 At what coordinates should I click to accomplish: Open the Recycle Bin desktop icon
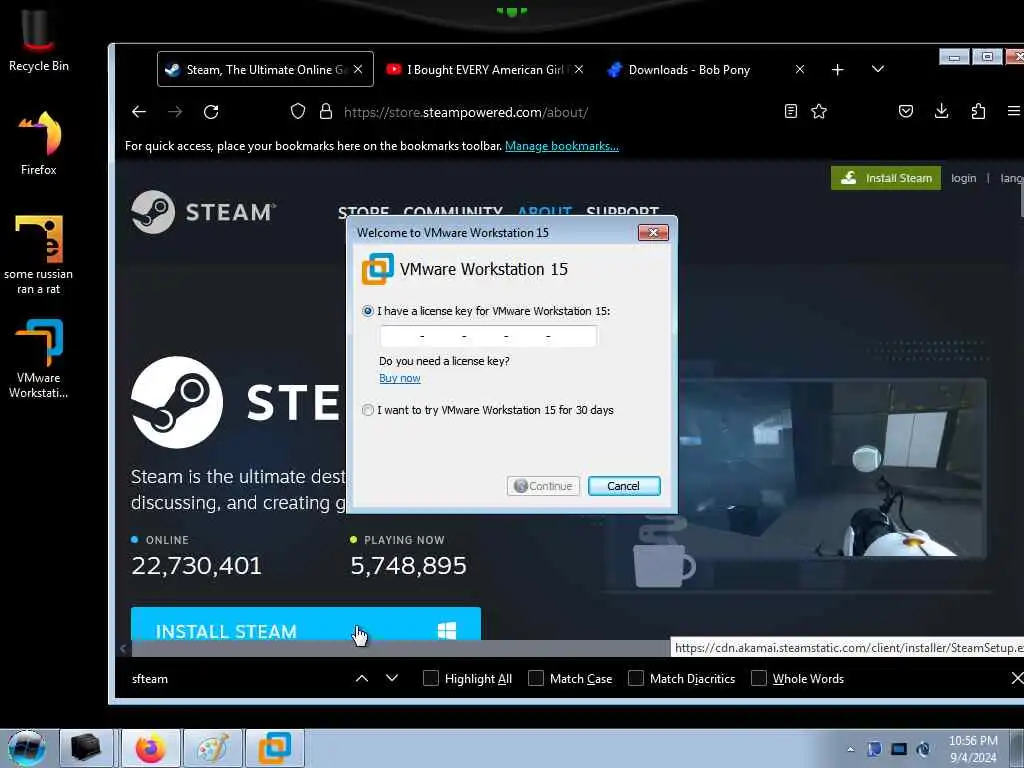pyautogui.click(x=39, y=38)
